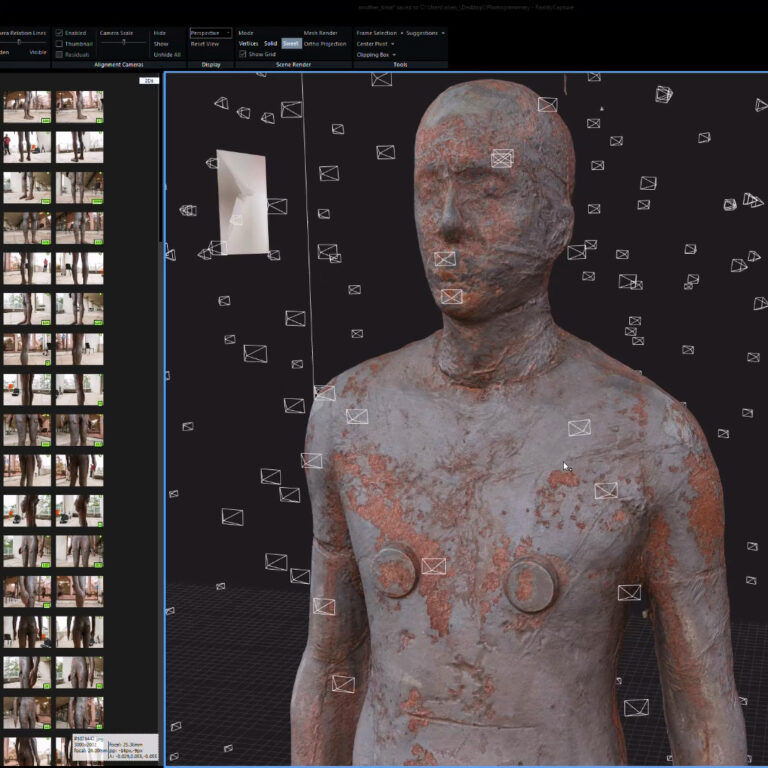Viewport: 768px width, 768px height.
Task: Select the camera icon between the chest discs
Action: (433, 566)
